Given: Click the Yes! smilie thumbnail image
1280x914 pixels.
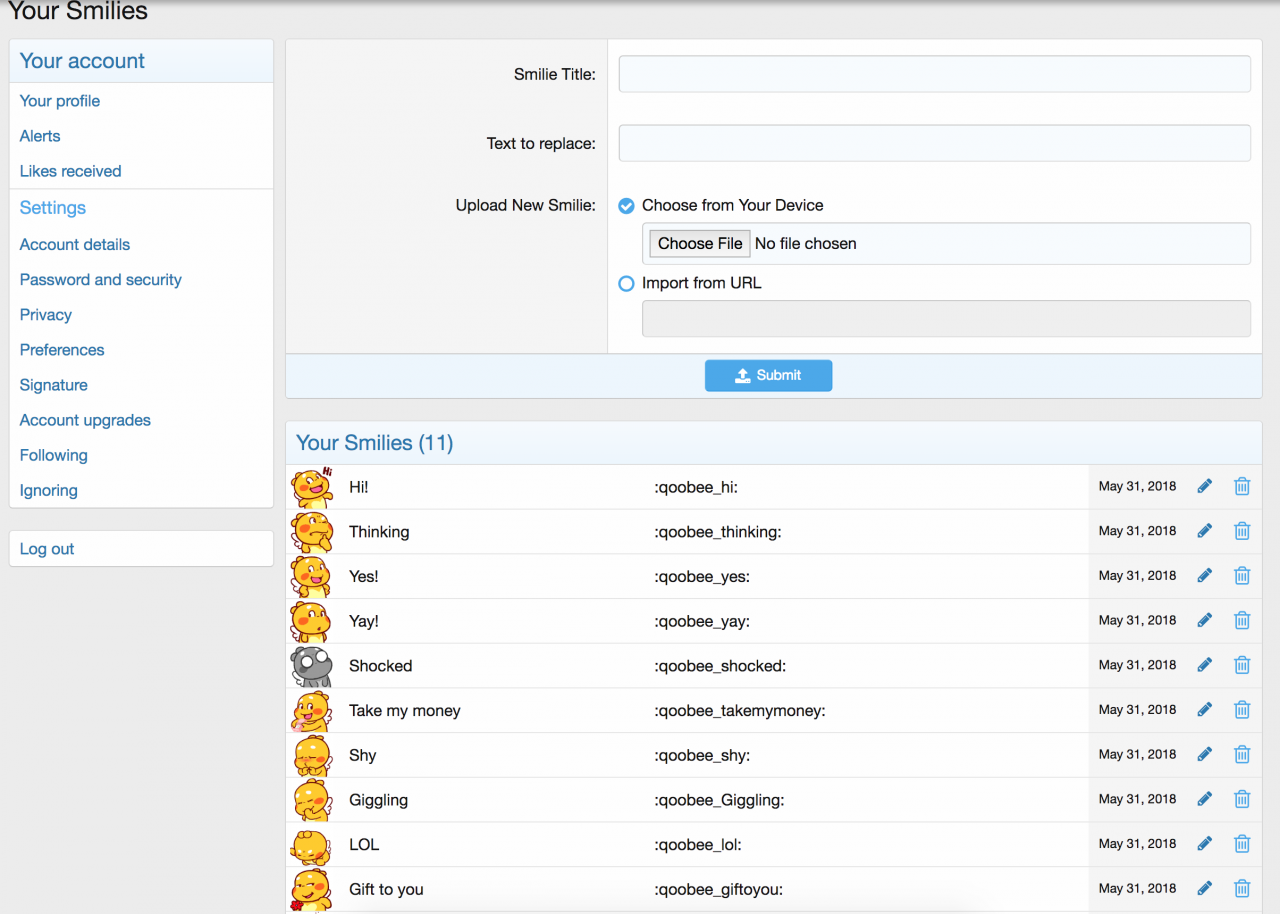Looking at the screenshot, I should click(311, 577).
